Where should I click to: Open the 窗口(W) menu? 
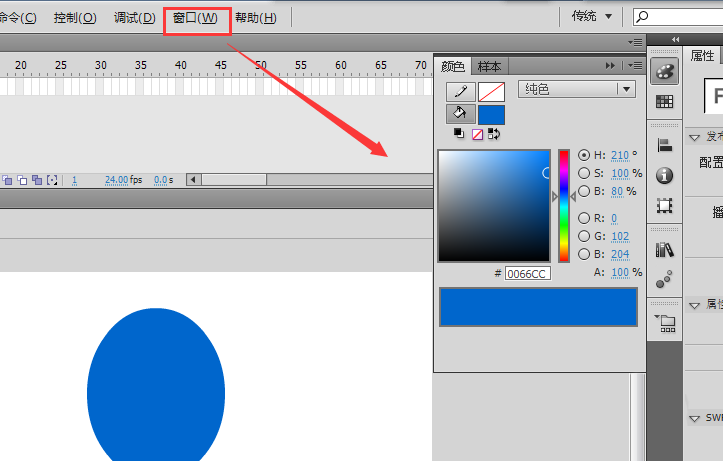[195, 18]
